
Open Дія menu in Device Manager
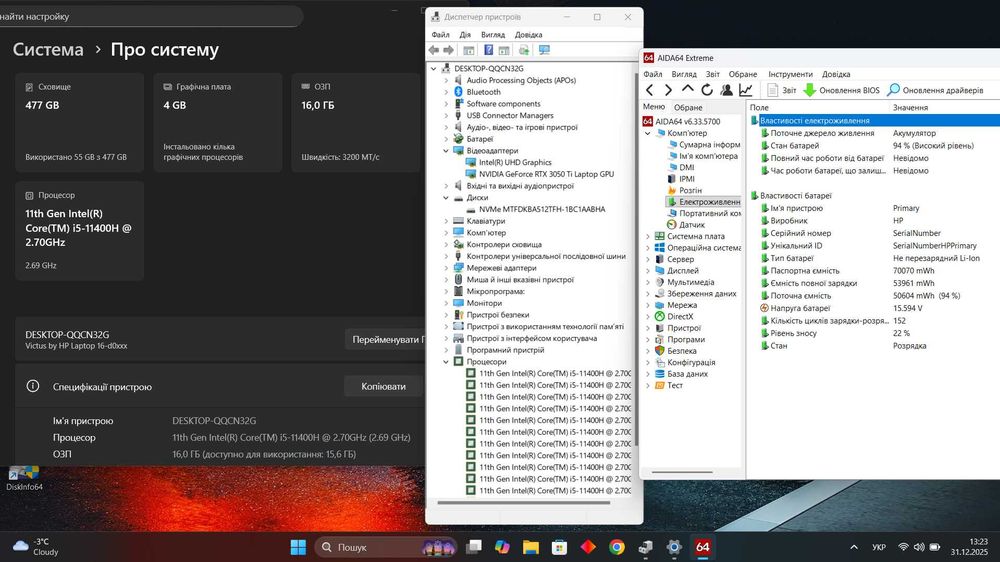coord(465,34)
